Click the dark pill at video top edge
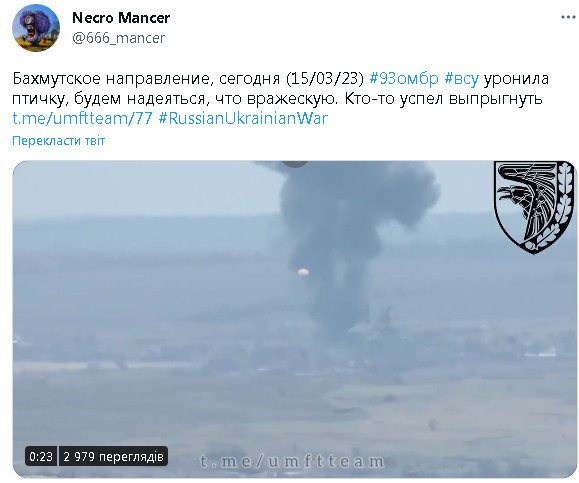This screenshot has height=483, width=579. (x=295, y=164)
